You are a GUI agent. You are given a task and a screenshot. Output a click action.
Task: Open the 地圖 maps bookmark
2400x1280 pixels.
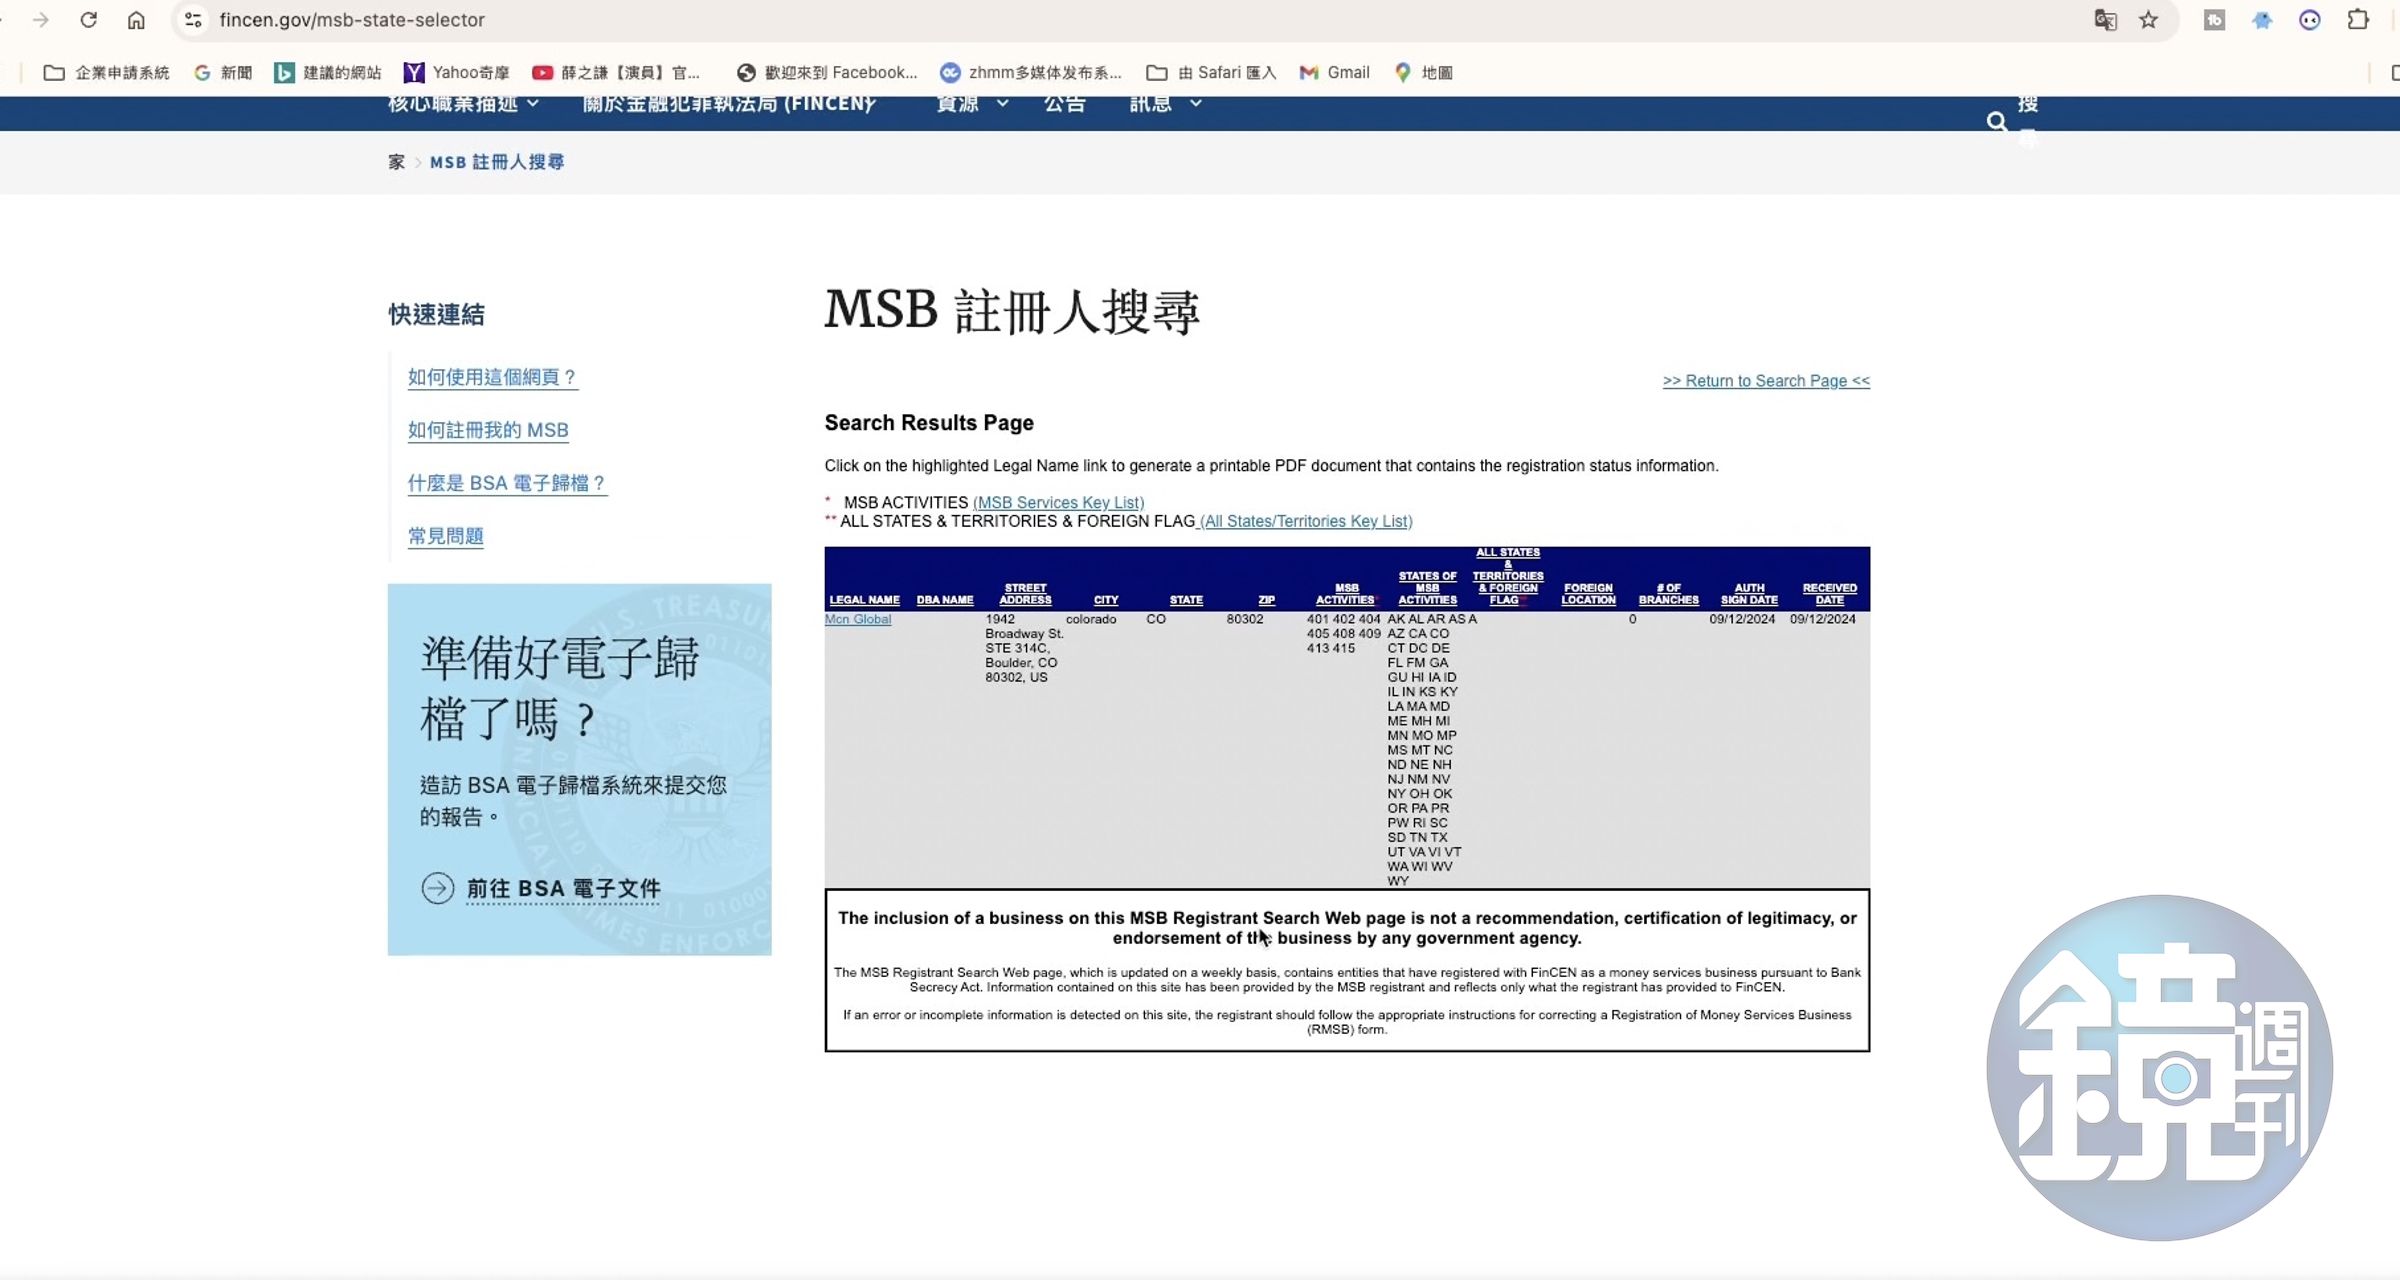point(1423,73)
